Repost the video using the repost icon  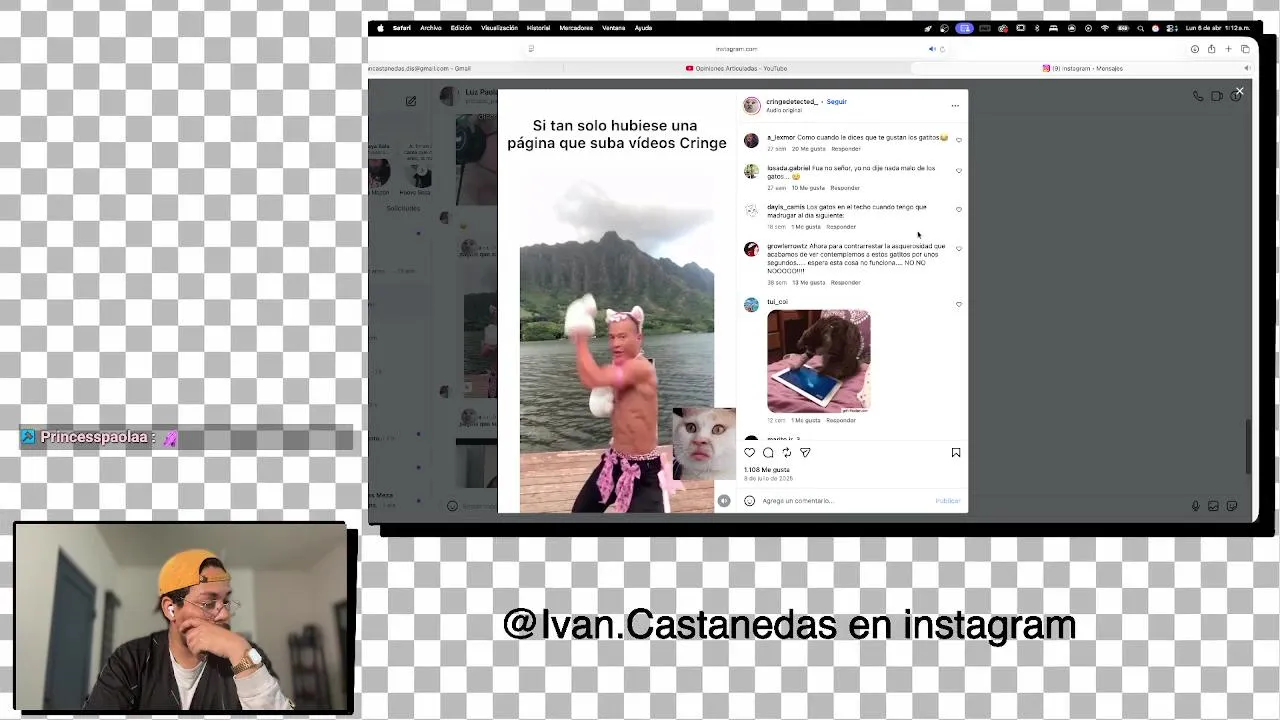click(786, 453)
